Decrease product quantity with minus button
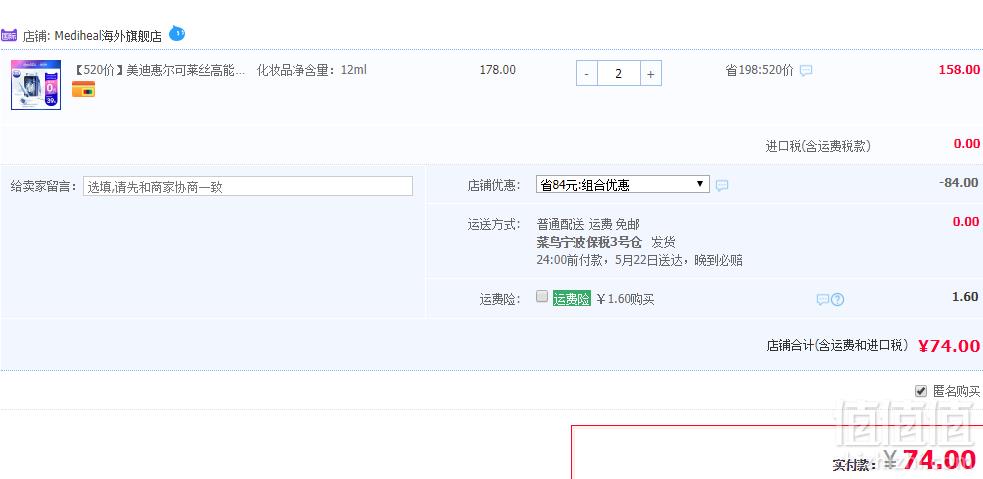This screenshot has width=983, height=479. [587, 73]
